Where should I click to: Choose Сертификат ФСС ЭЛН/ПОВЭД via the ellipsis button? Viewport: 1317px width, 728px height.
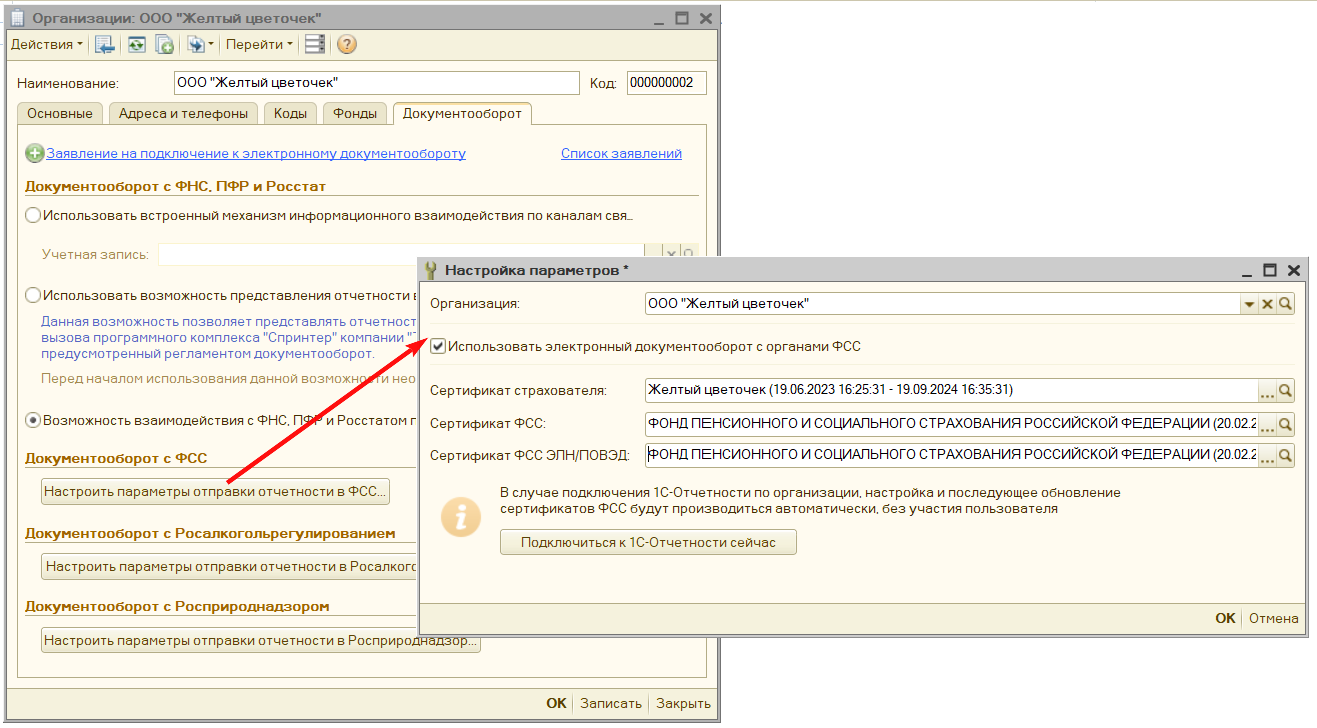1267,456
